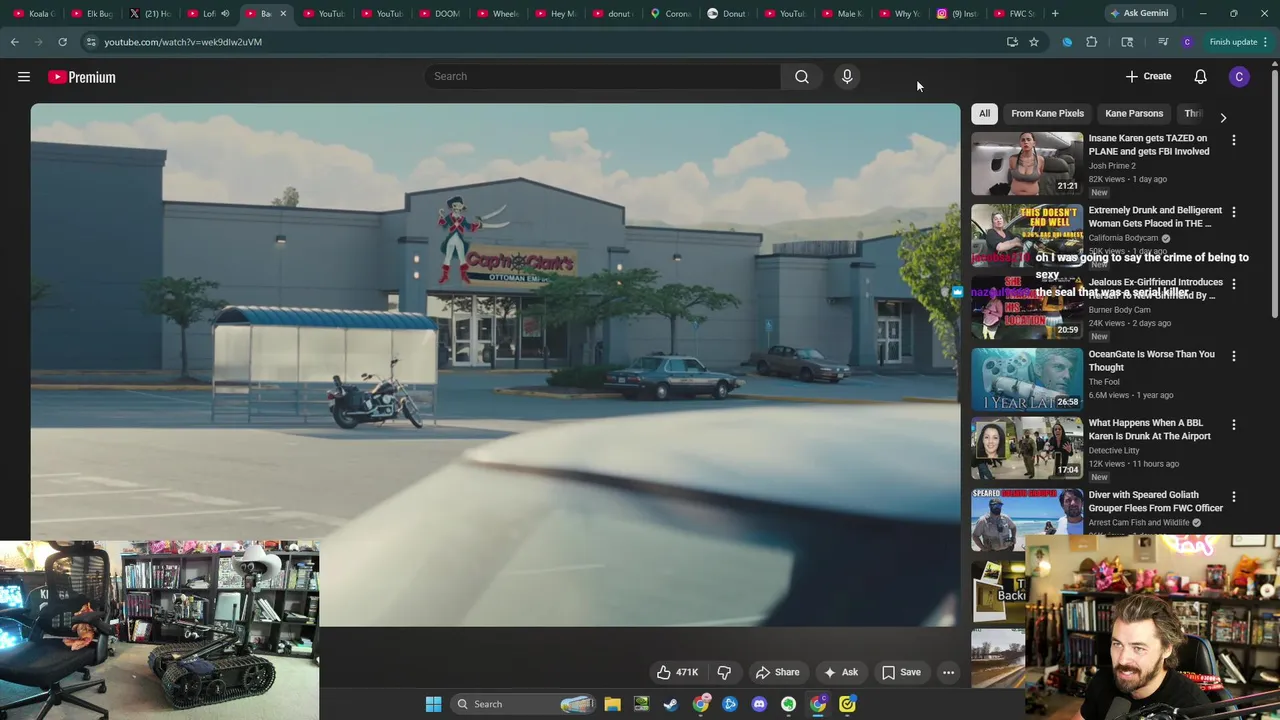Open options for Insane Karen video
This screenshot has height=720, width=1280.
click(x=1233, y=140)
